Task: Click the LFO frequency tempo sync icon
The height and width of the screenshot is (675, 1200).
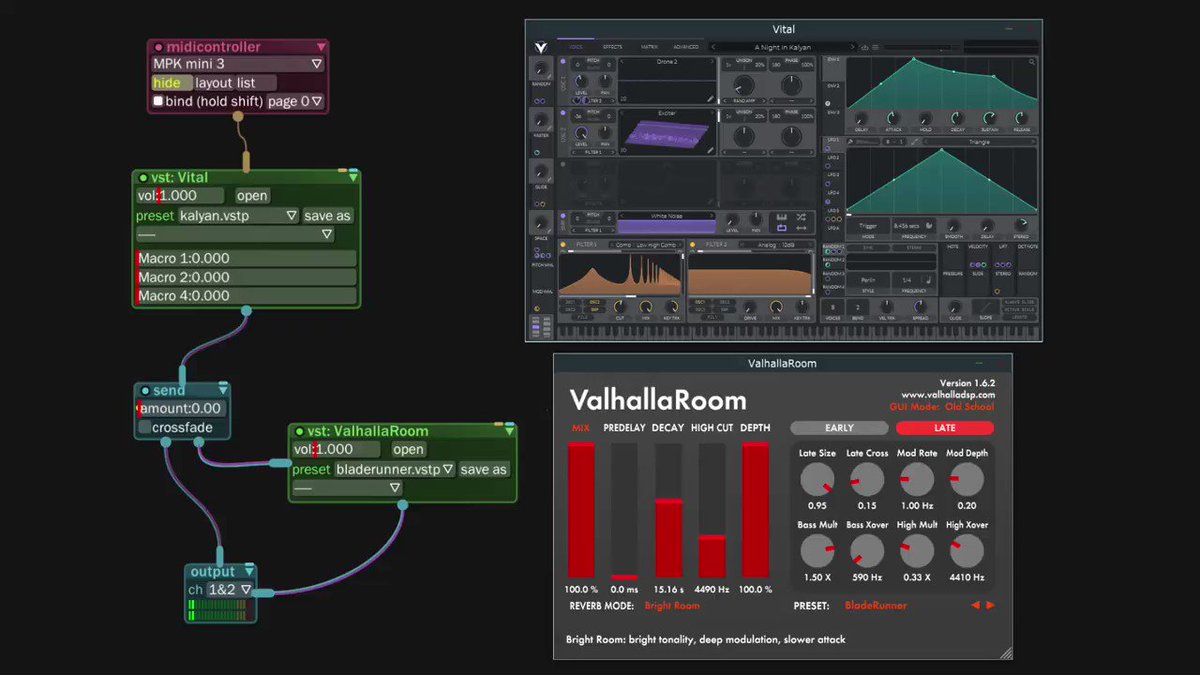Action: point(929,225)
